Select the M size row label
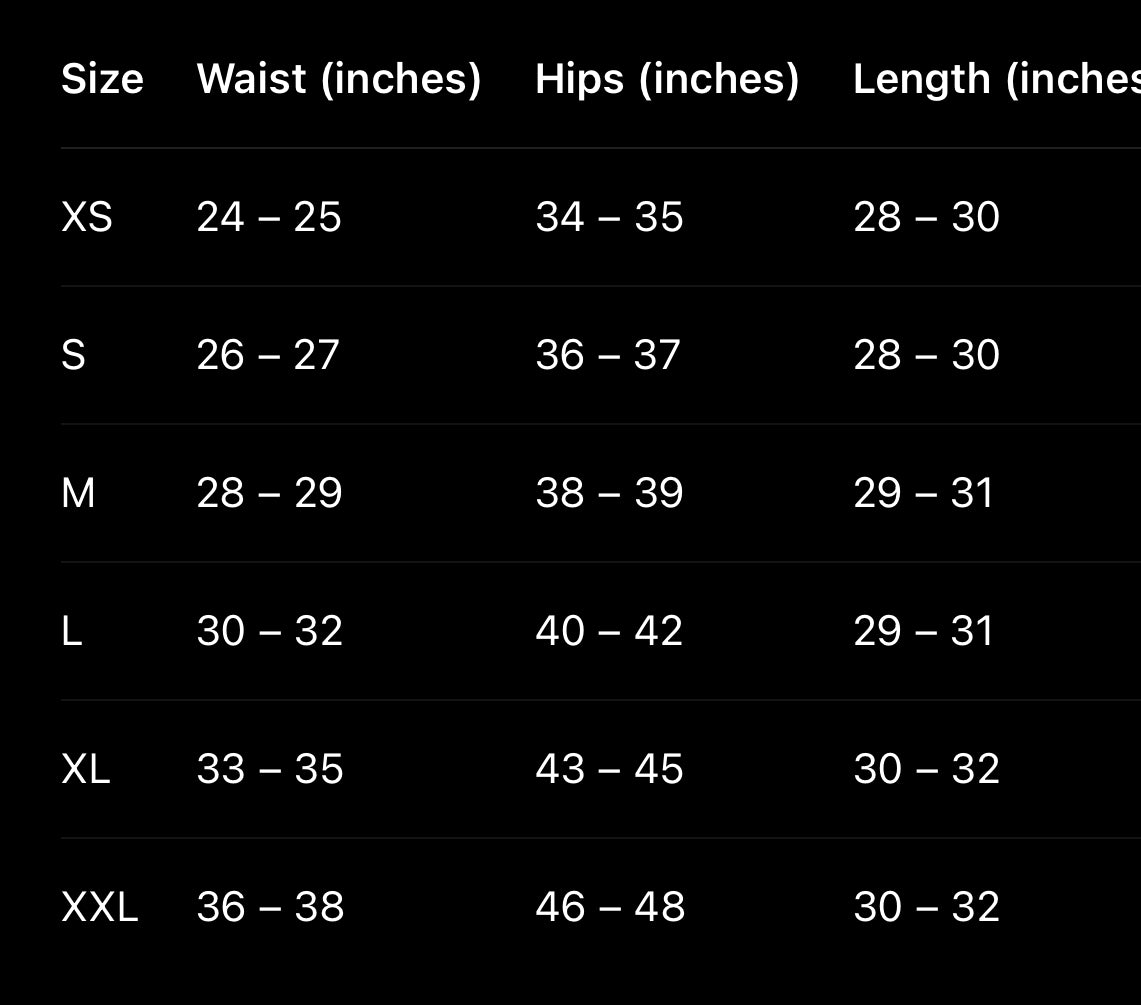The width and height of the screenshot is (1141, 1005). click(78, 493)
